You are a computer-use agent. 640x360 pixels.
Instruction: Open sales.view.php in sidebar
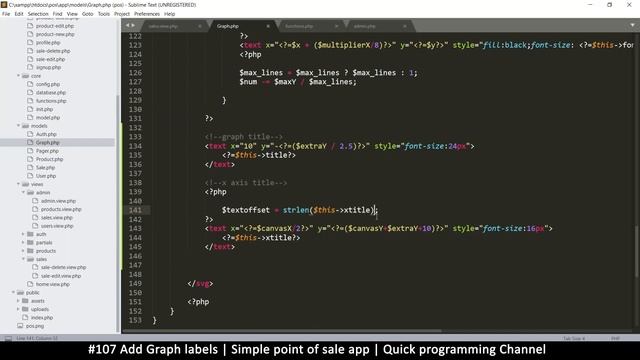tap(57, 218)
